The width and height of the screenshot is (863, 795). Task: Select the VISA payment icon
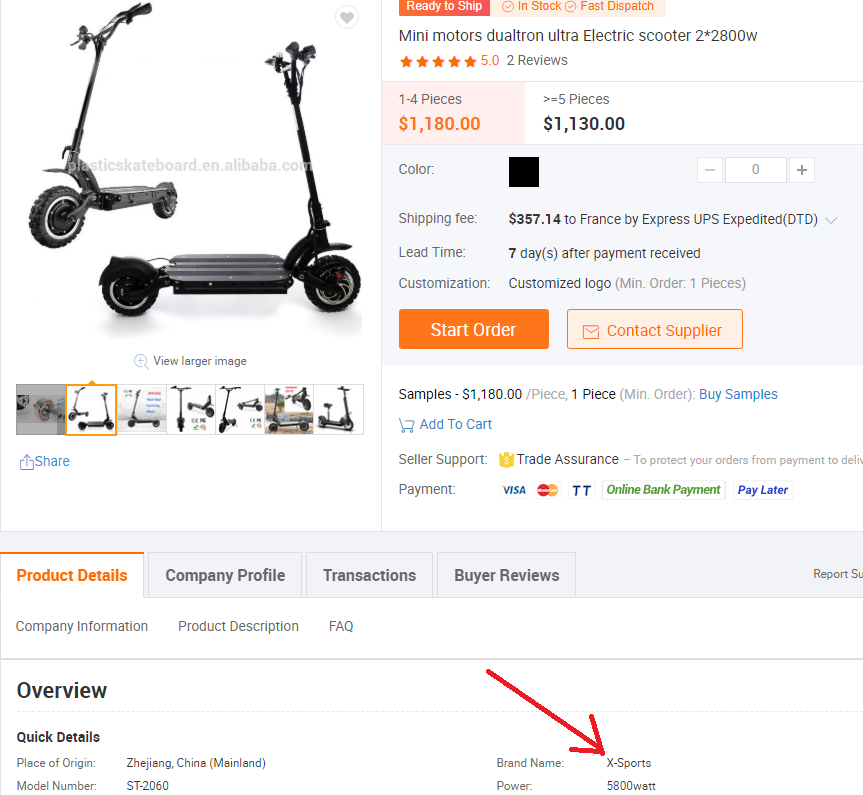click(x=514, y=490)
